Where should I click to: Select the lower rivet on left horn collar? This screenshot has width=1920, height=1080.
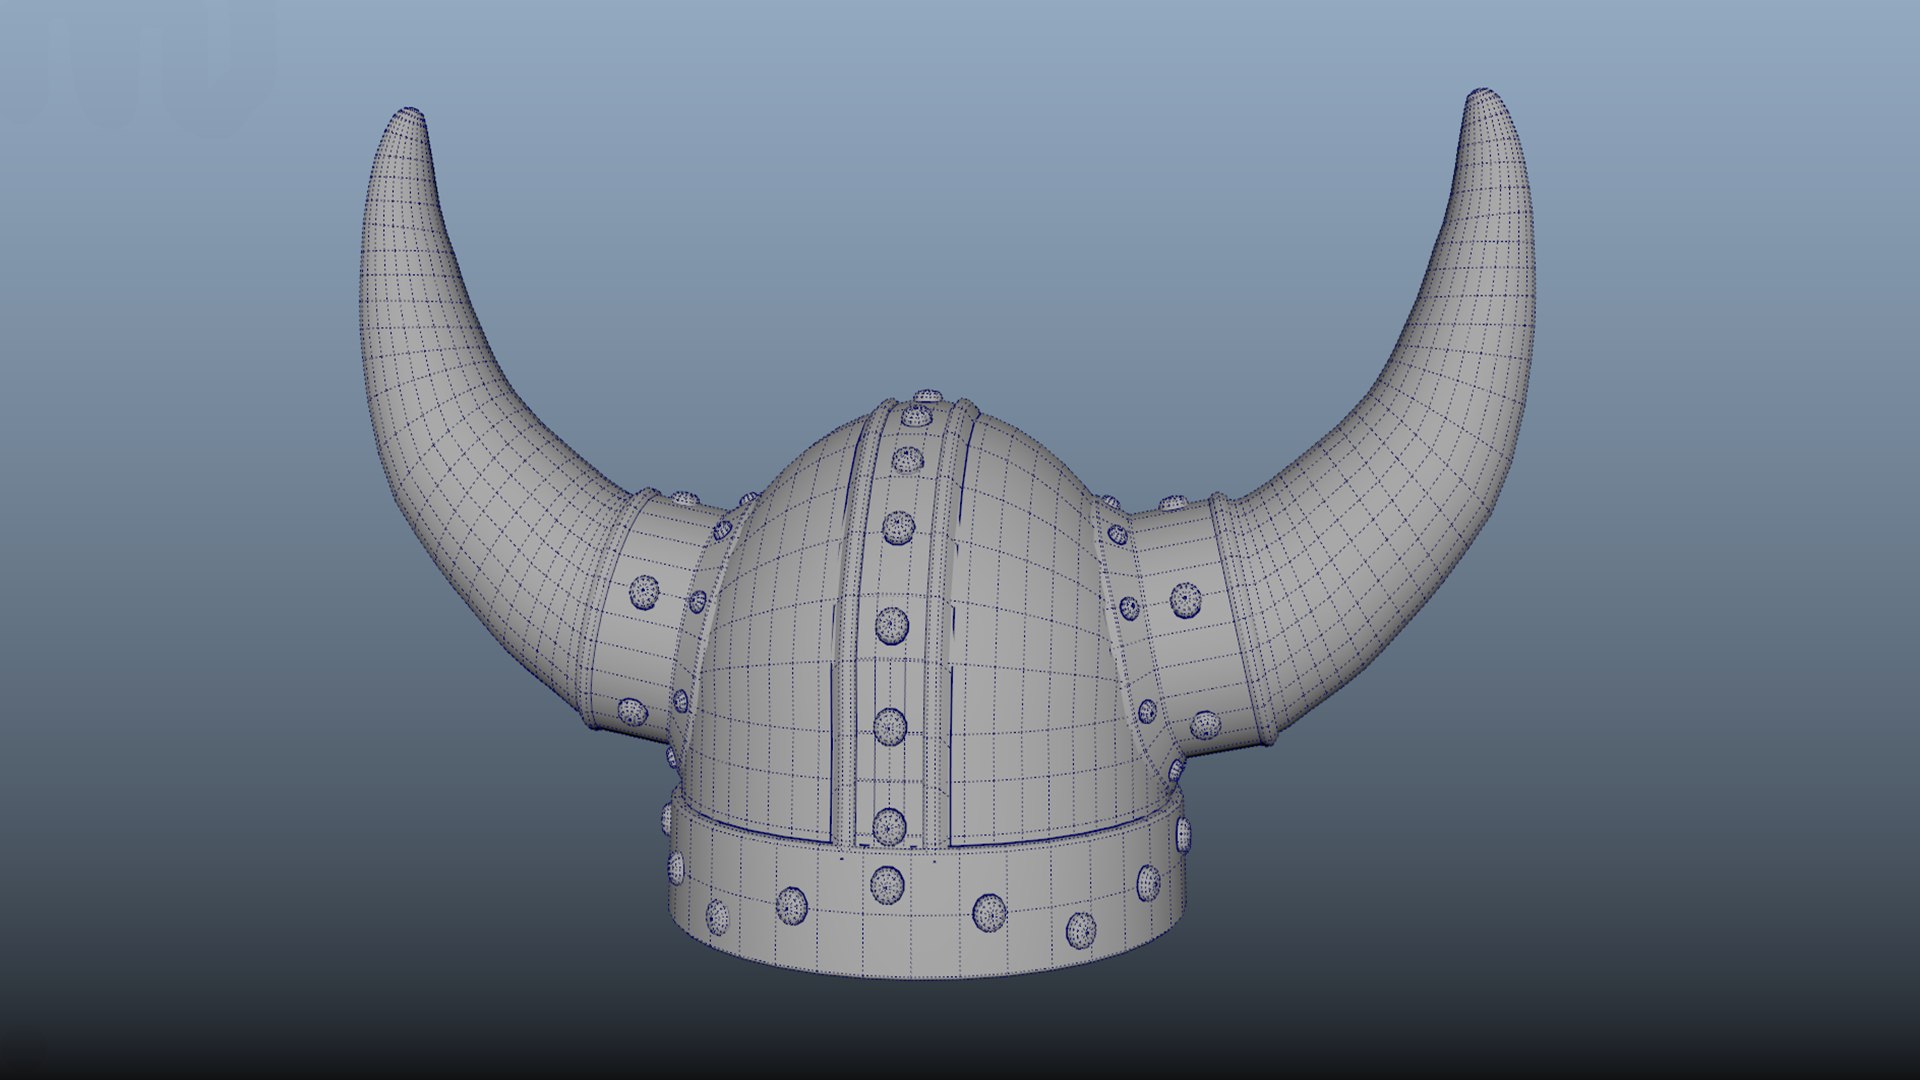tap(632, 712)
